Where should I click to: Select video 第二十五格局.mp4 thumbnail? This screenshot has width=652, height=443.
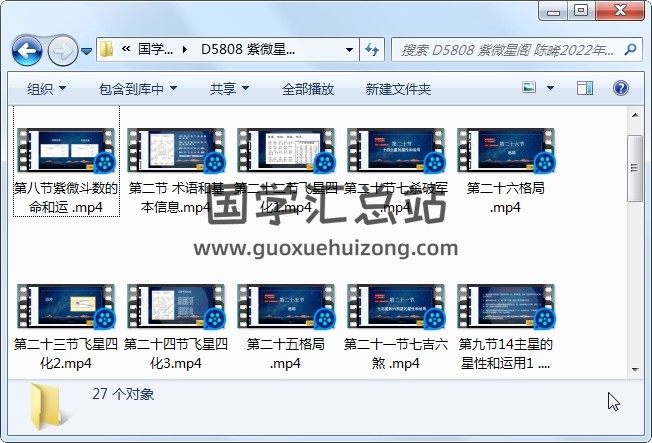(286, 307)
